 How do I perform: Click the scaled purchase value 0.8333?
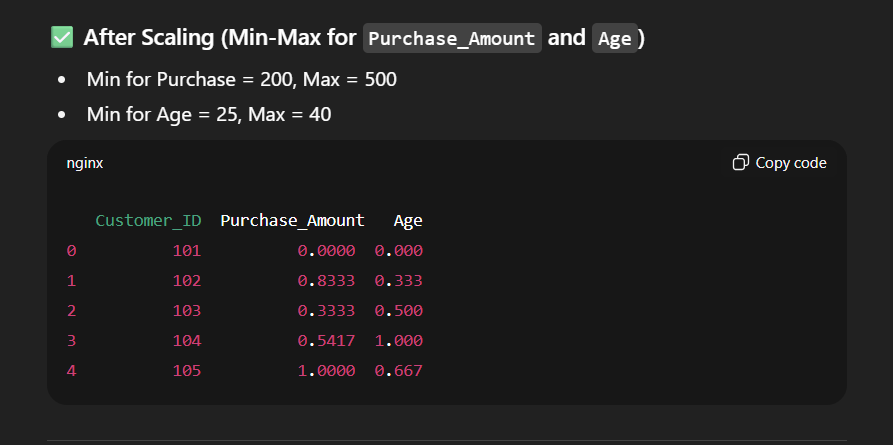(x=326, y=281)
